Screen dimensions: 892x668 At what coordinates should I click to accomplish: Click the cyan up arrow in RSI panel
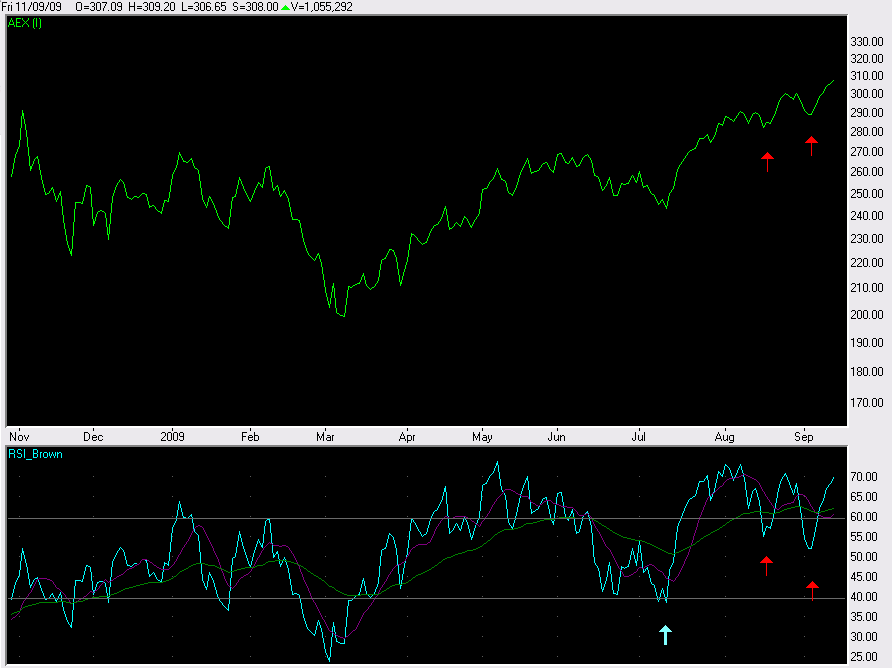pyautogui.click(x=665, y=634)
